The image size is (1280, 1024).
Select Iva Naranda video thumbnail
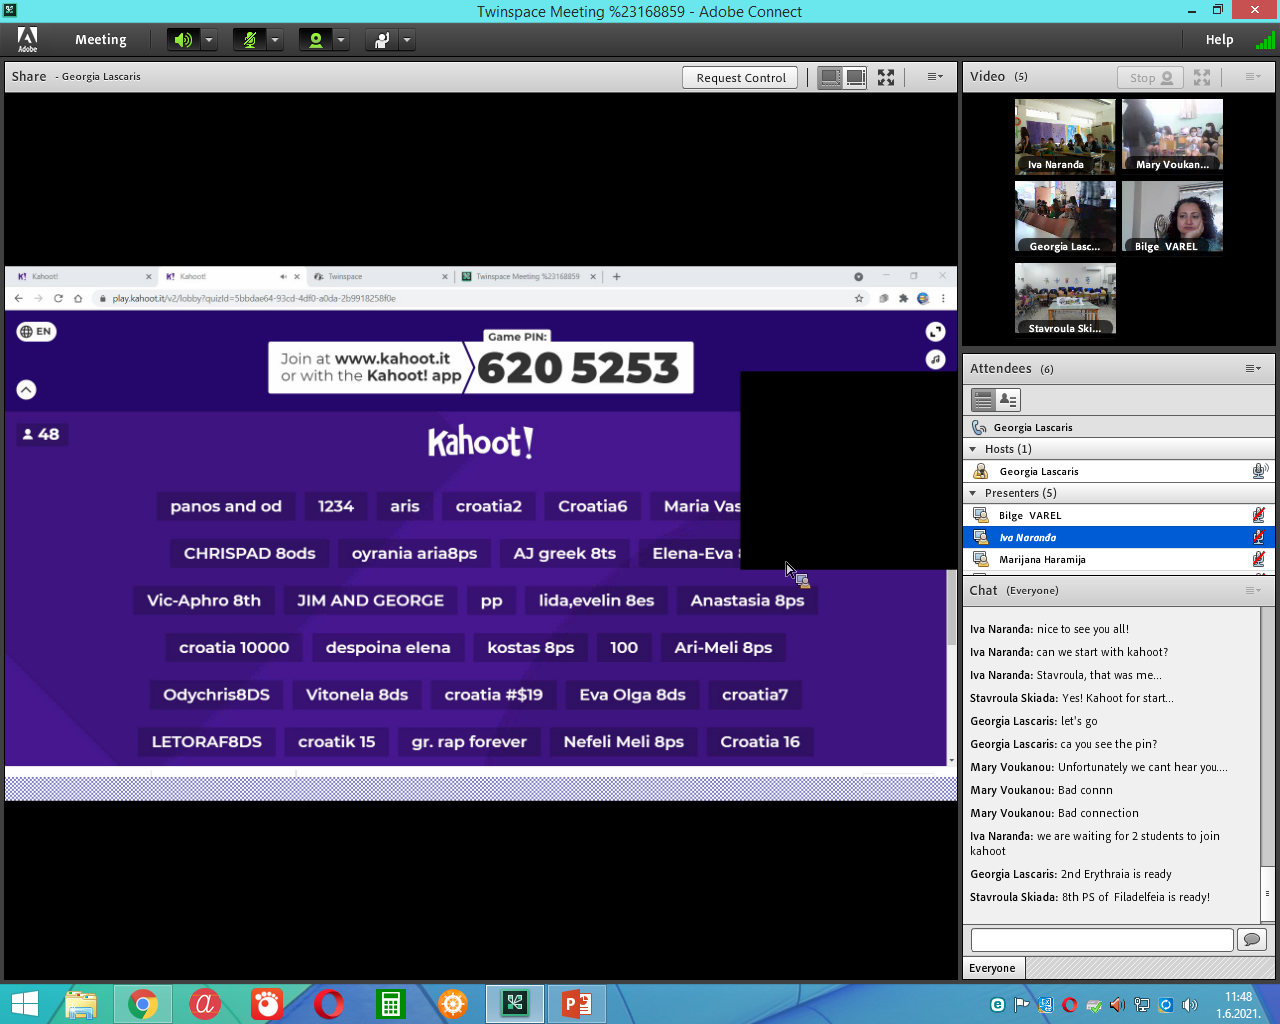[1065, 135]
